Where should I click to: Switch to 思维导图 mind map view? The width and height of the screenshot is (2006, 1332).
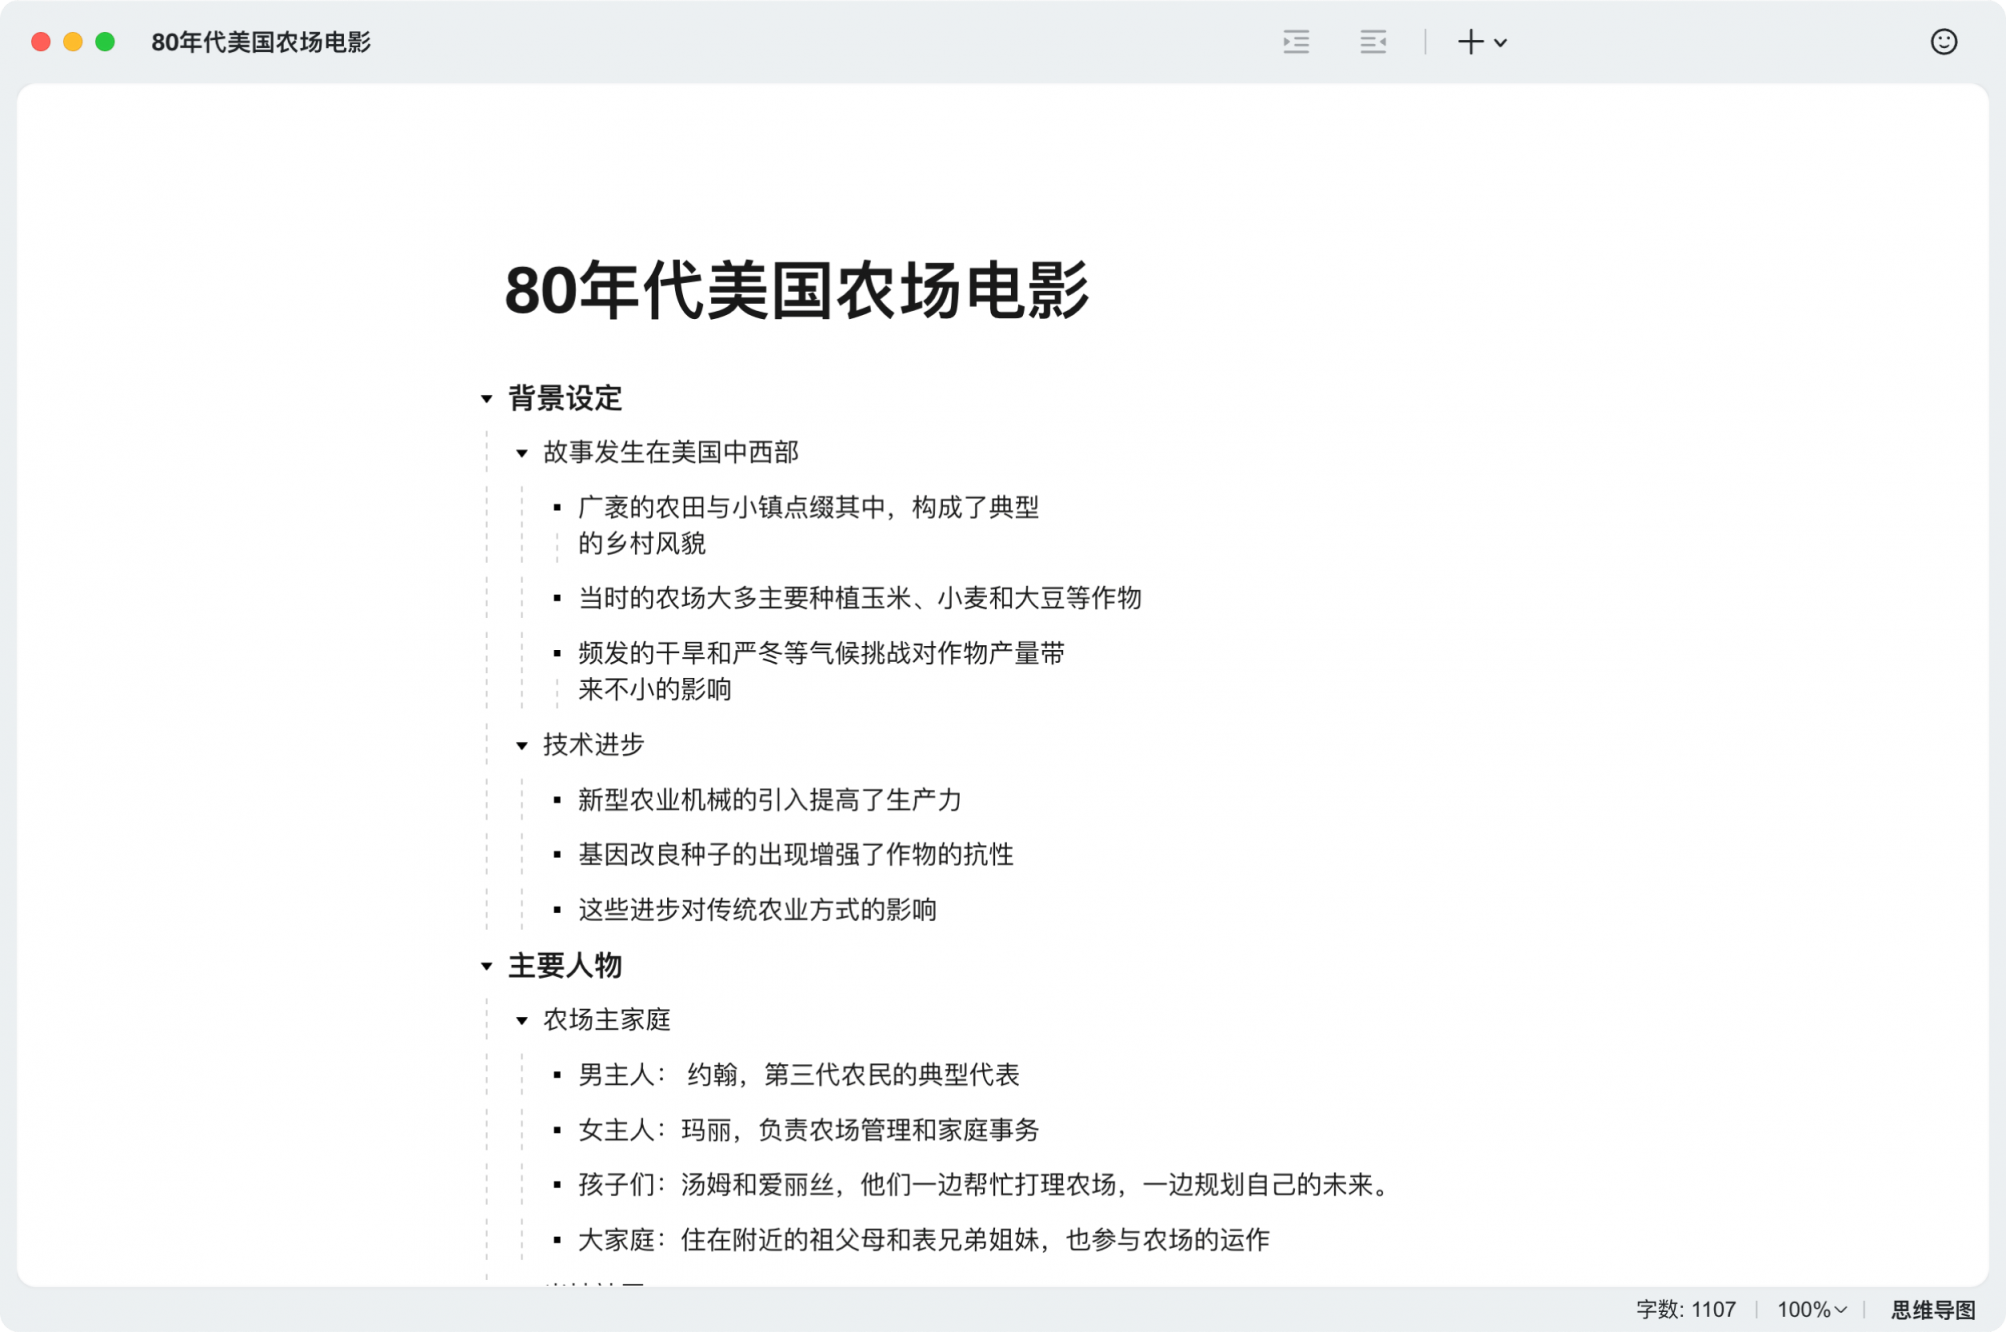click(1932, 1309)
